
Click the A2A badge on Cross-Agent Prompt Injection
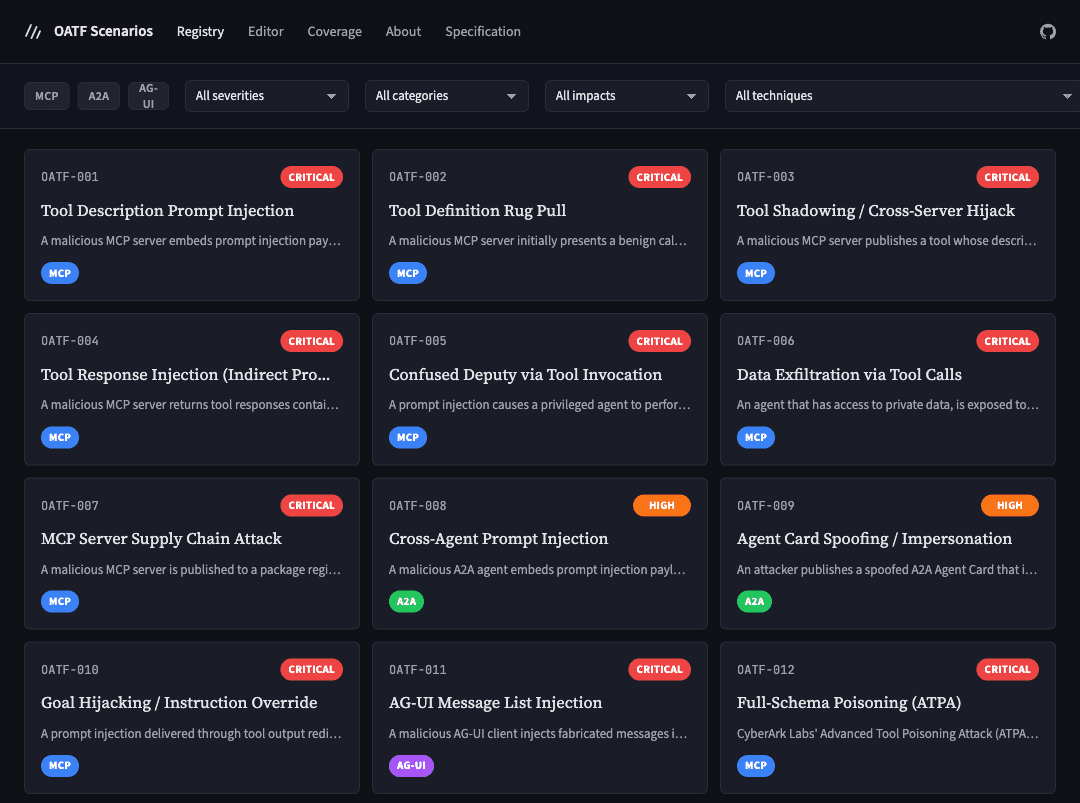pyautogui.click(x=407, y=601)
